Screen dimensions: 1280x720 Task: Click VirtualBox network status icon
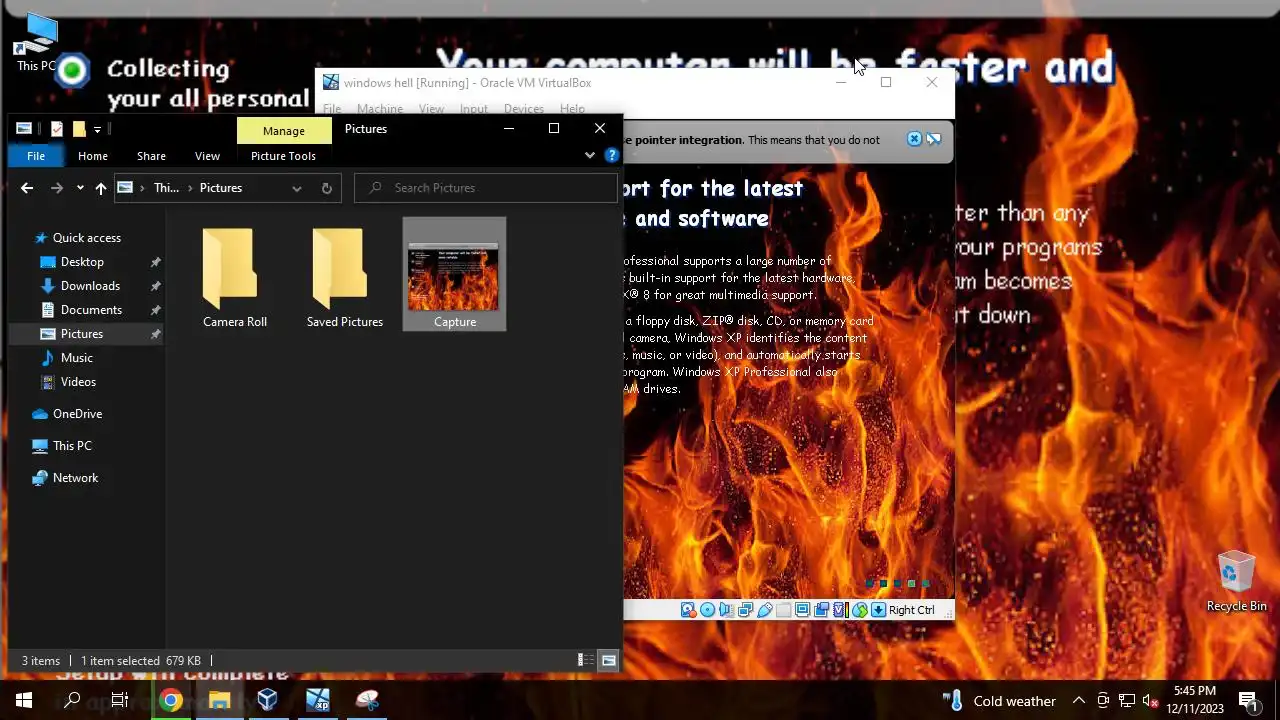click(x=745, y=610)
